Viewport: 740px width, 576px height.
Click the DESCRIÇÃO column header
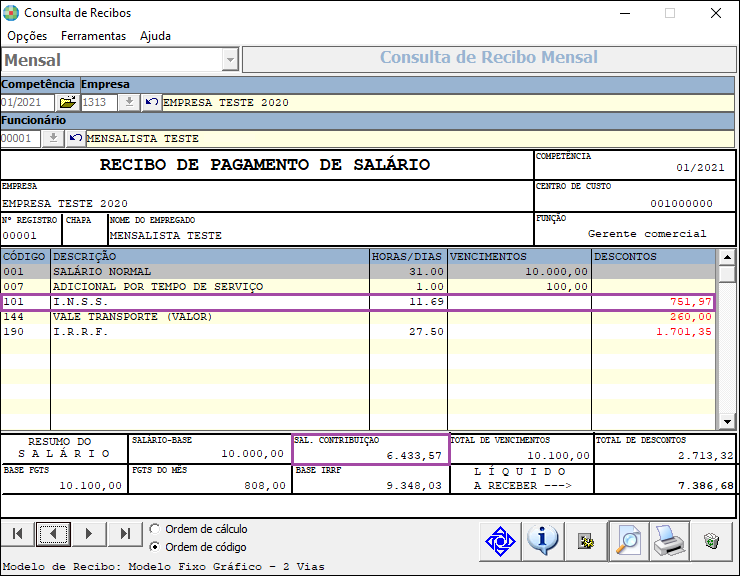(x=210, y=256)
